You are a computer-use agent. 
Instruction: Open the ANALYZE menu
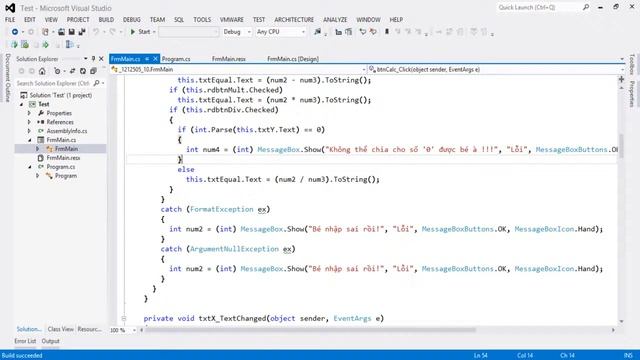(x=335, y=20)
